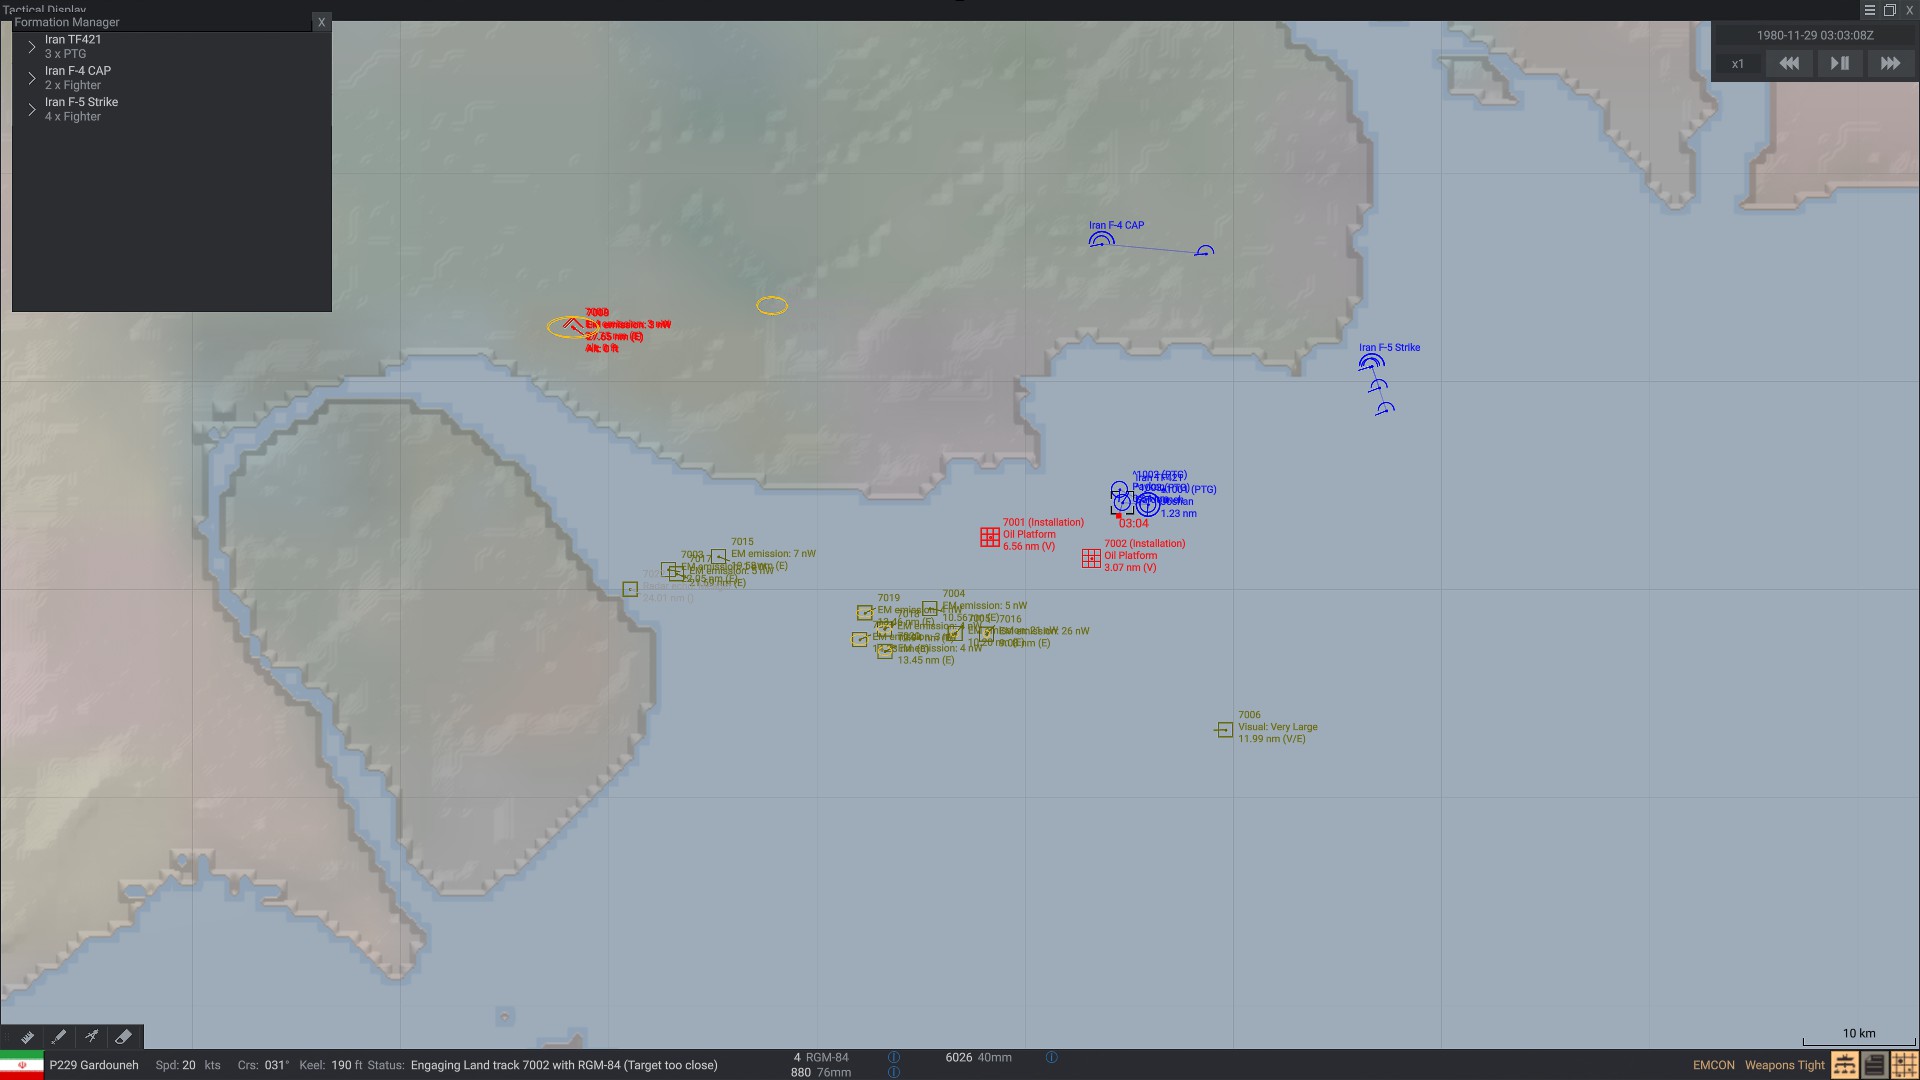1920x1080 pixels.
Task: Toggle the tactical grid display icon
Action: point(1904,1065)
